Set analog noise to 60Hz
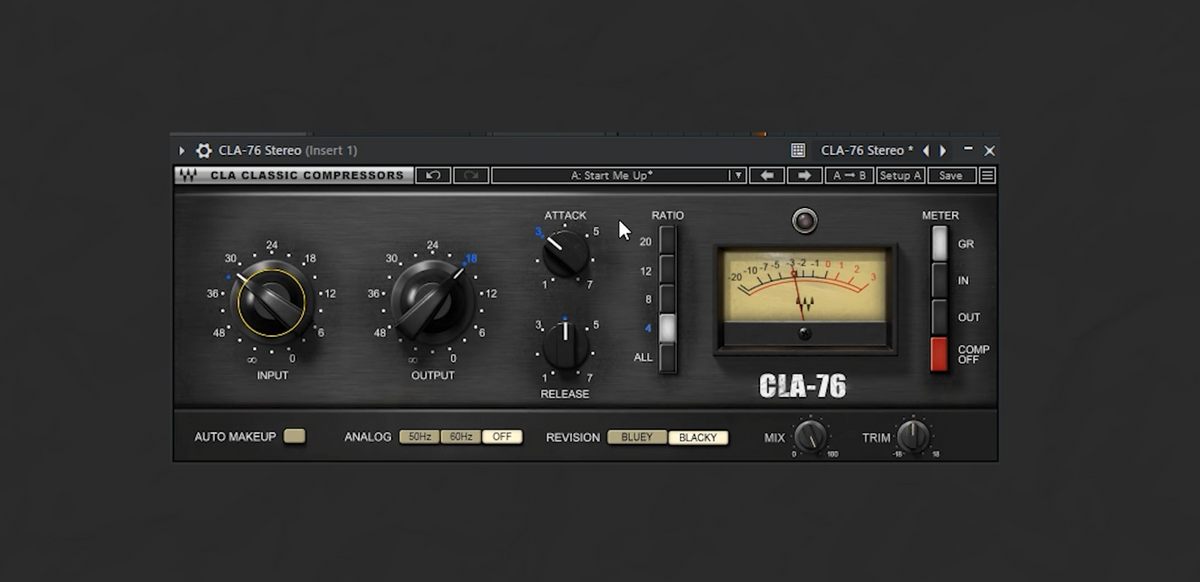Screen dimensions: 1200x582 click(x=461, y=437)
